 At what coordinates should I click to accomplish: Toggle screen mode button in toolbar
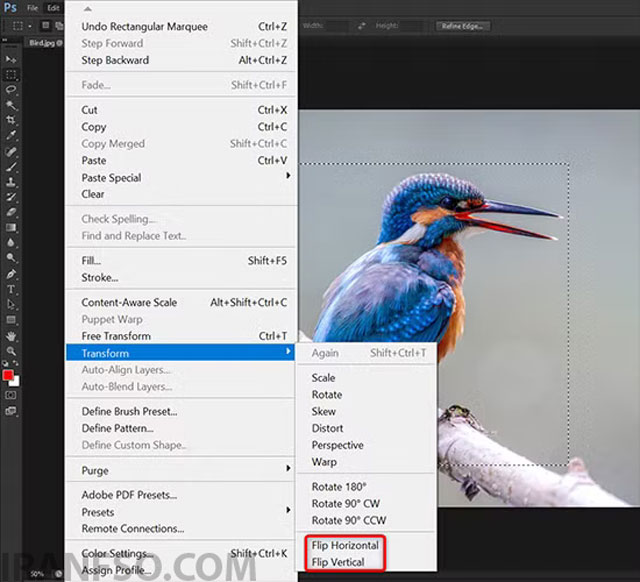[11, 411]
